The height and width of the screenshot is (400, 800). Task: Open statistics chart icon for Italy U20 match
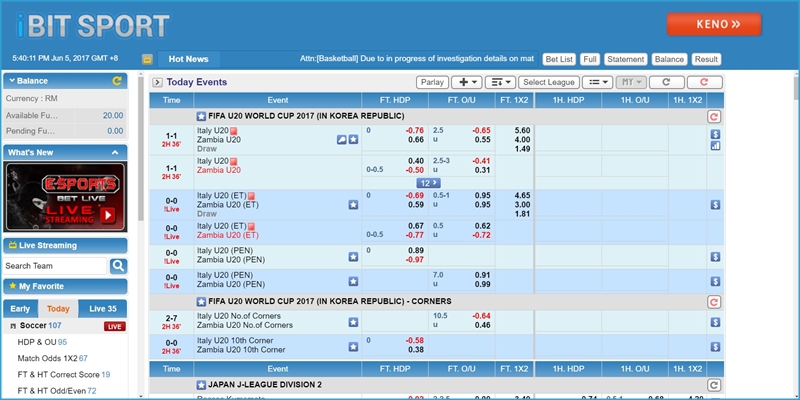click(x=715, y=145)
